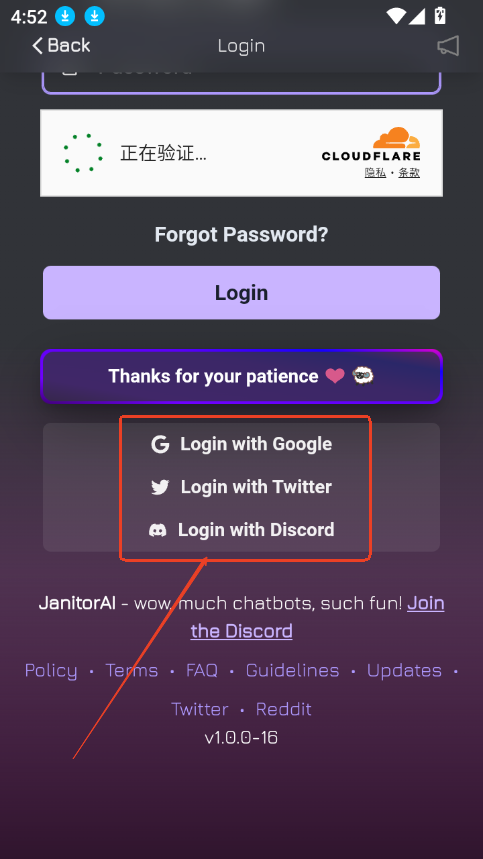Select Login with Google
This screenshot has width=483, height=859.
coord(242,444)
